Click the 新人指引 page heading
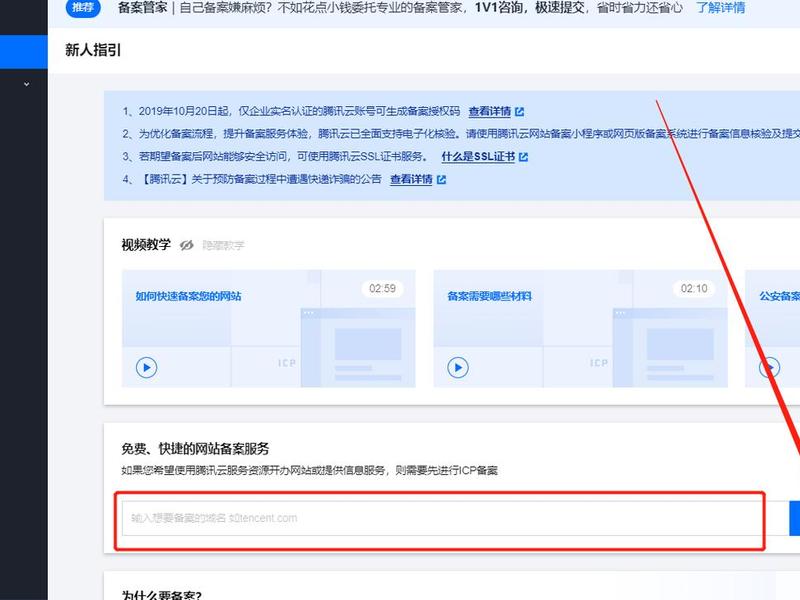800x600 pixels. [x=93, y=50]
